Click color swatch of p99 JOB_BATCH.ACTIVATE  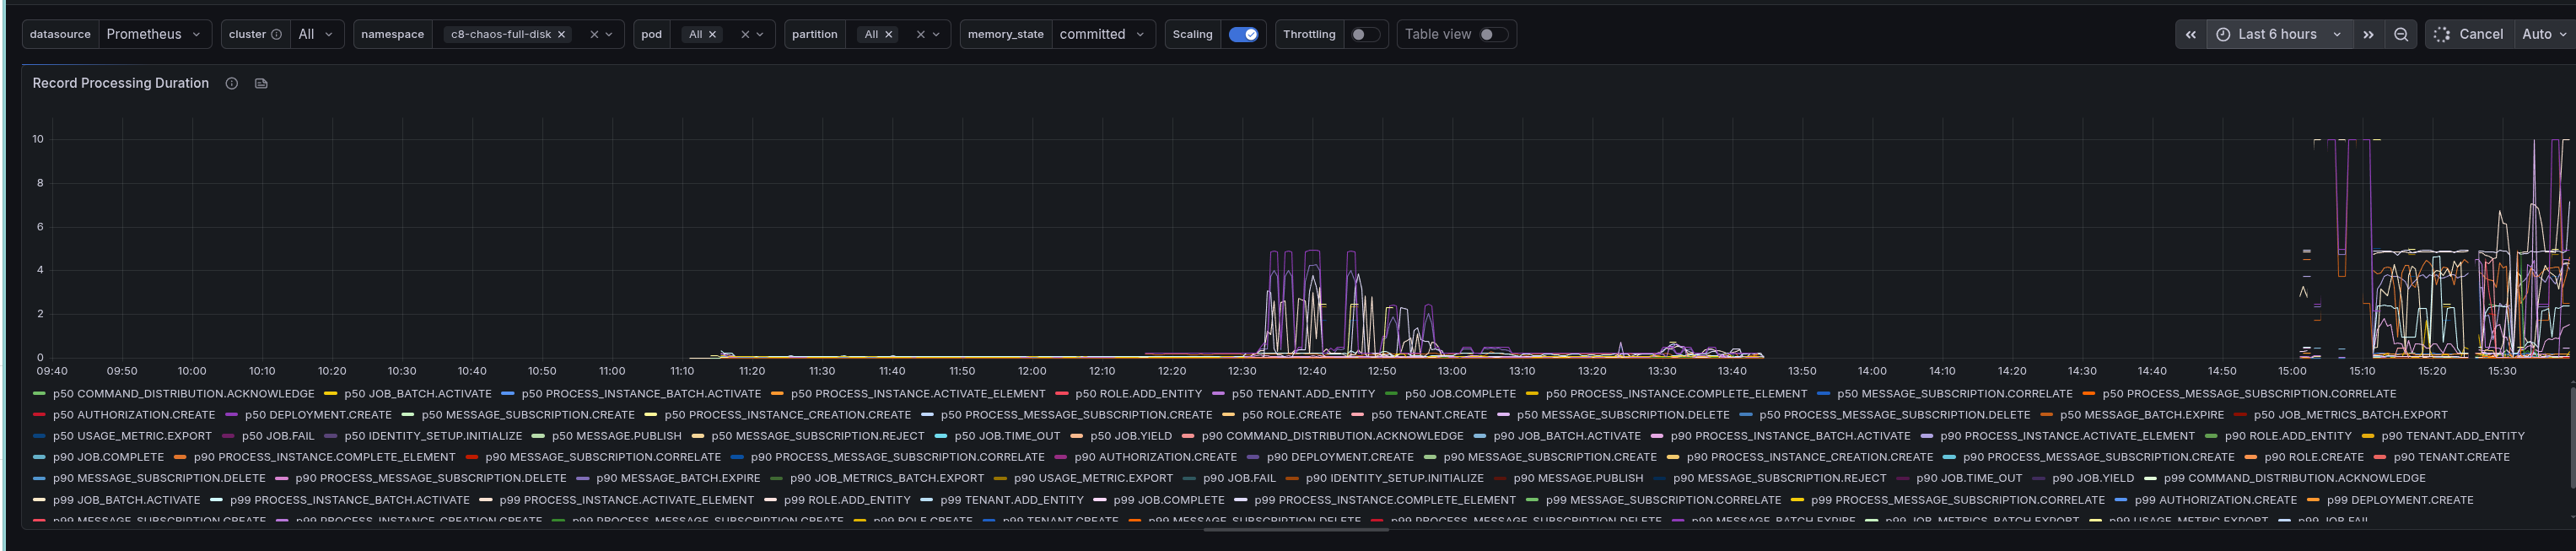point(39,500)
